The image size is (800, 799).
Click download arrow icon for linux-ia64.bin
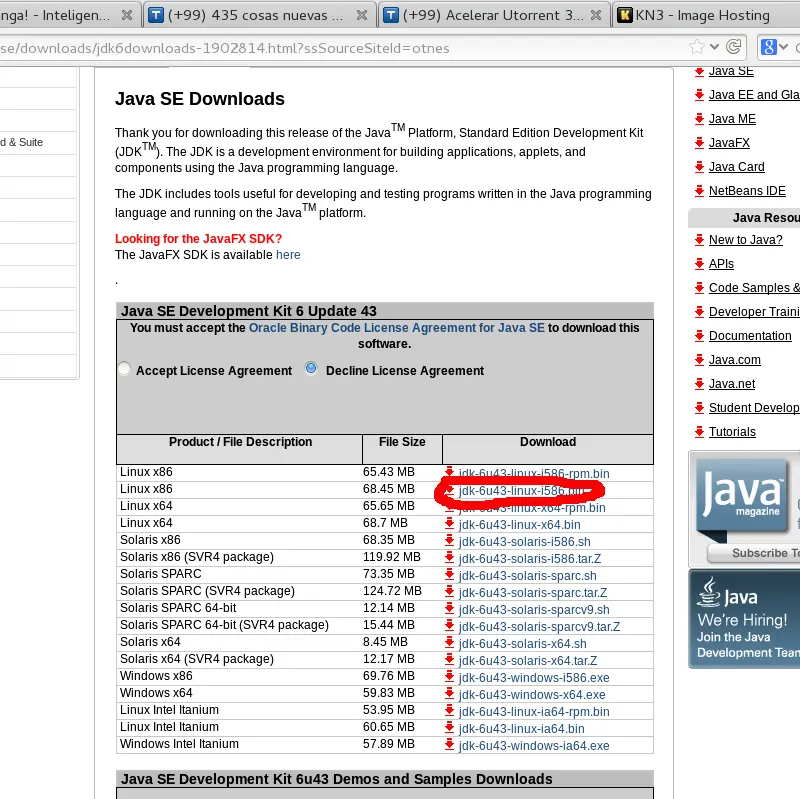click(x=449, y=727)
